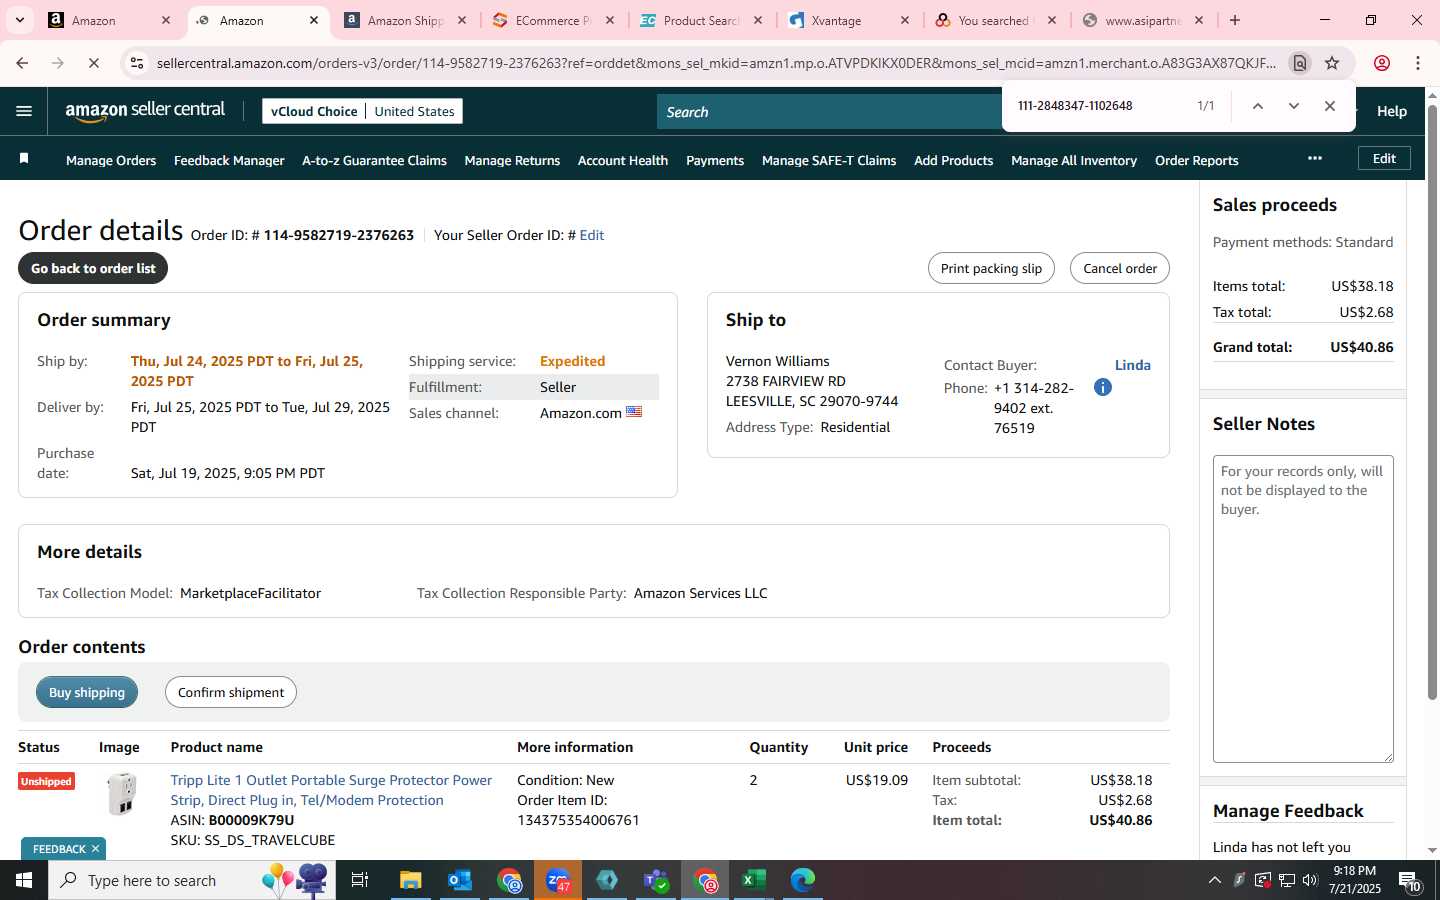Image resolution: width=1440 pixels, height=900 pixels.
Task: Click the Confirm shipment button
Action: click(x=231, y=692)
